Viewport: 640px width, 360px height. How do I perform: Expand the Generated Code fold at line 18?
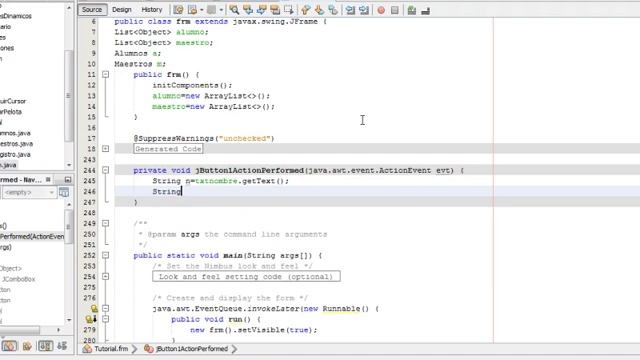(x=106, y=149)
